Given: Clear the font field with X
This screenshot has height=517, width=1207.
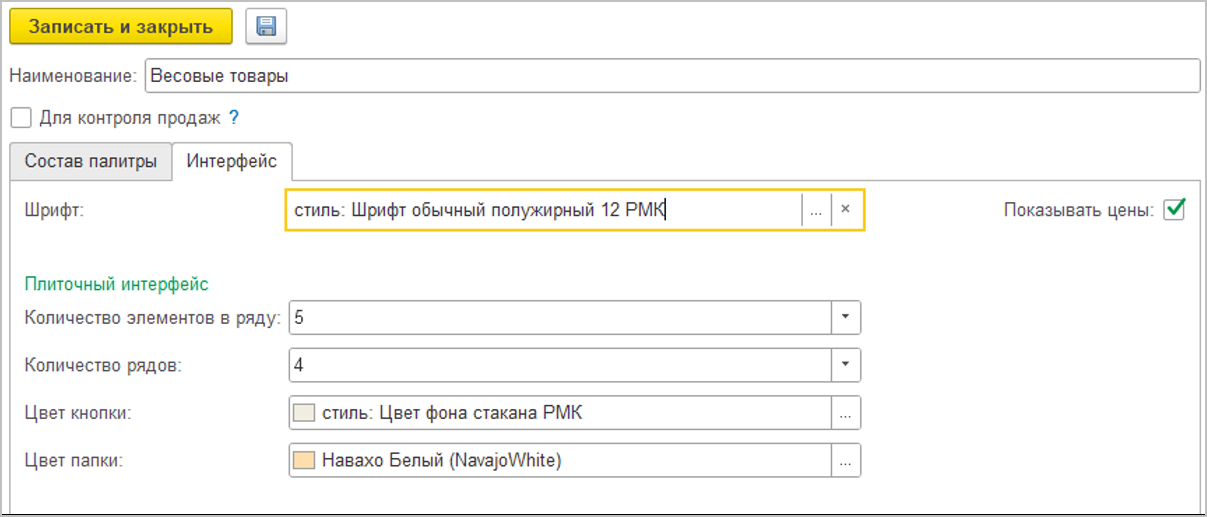Looking at the screenshot, I should (x=845, y=210).
